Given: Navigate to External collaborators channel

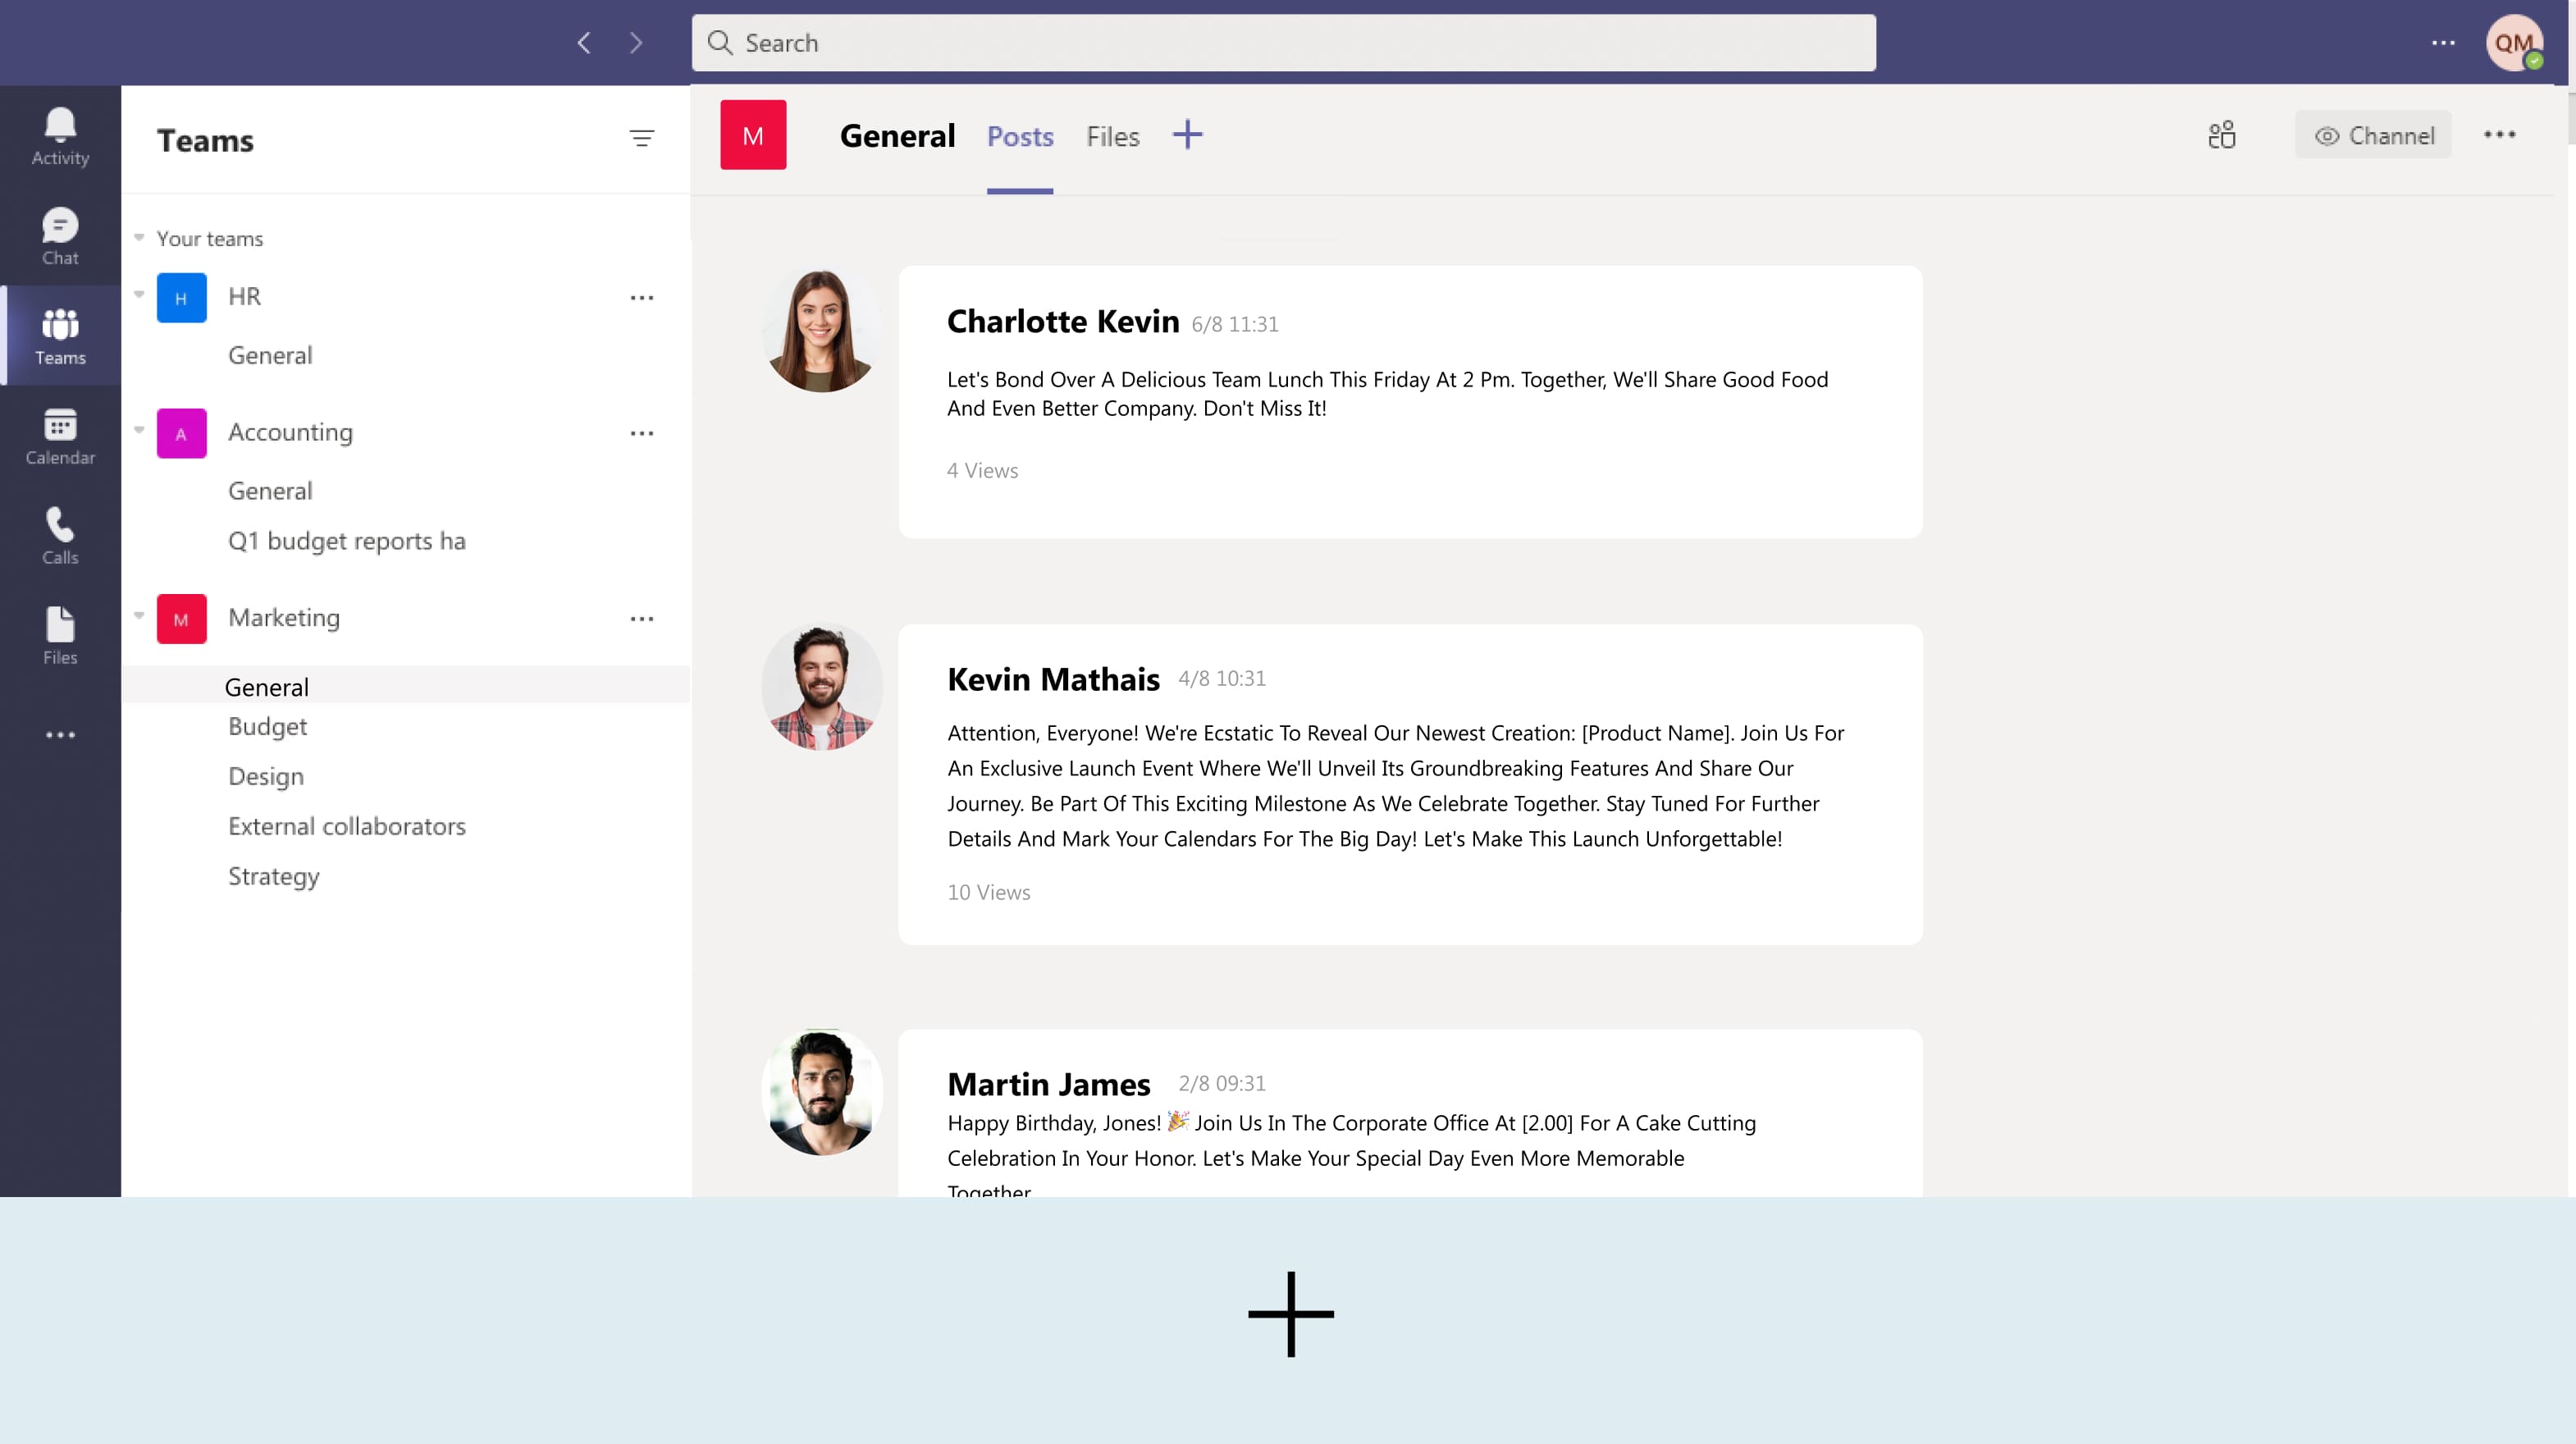Looking at the screenshot, I should [x=347, y=825].
